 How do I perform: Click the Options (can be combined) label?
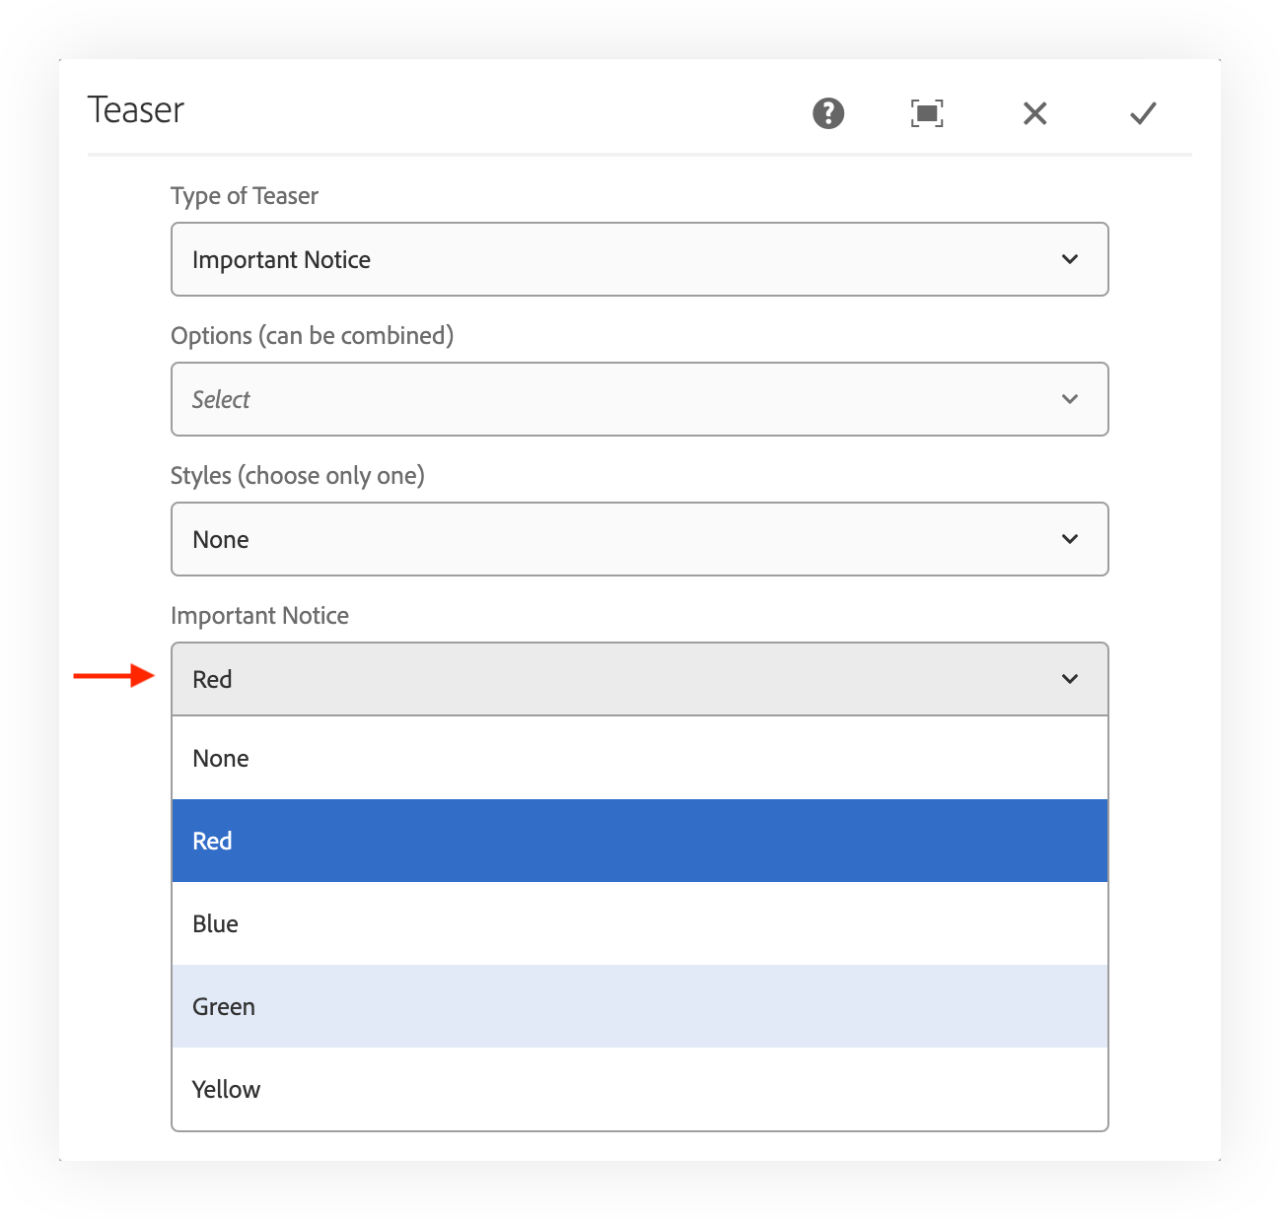312,335
